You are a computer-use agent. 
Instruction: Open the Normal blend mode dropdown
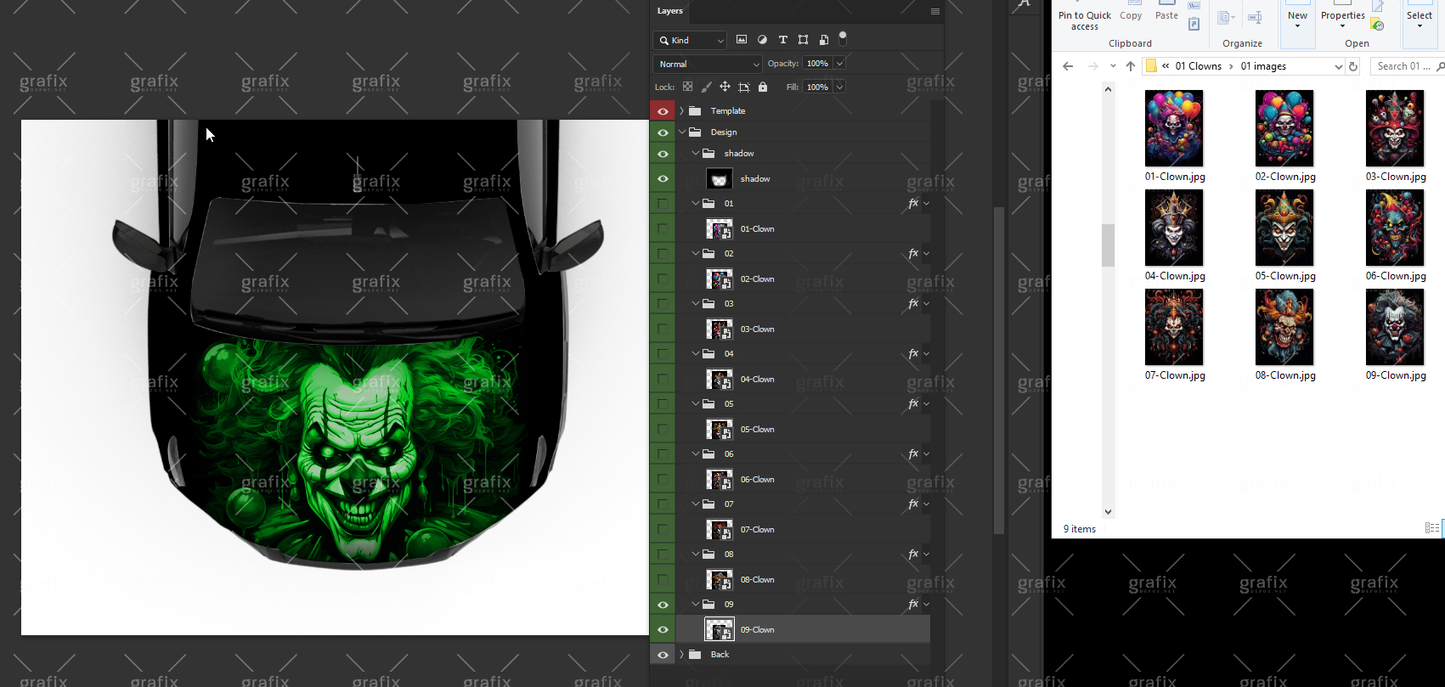[x=707, y=64]
